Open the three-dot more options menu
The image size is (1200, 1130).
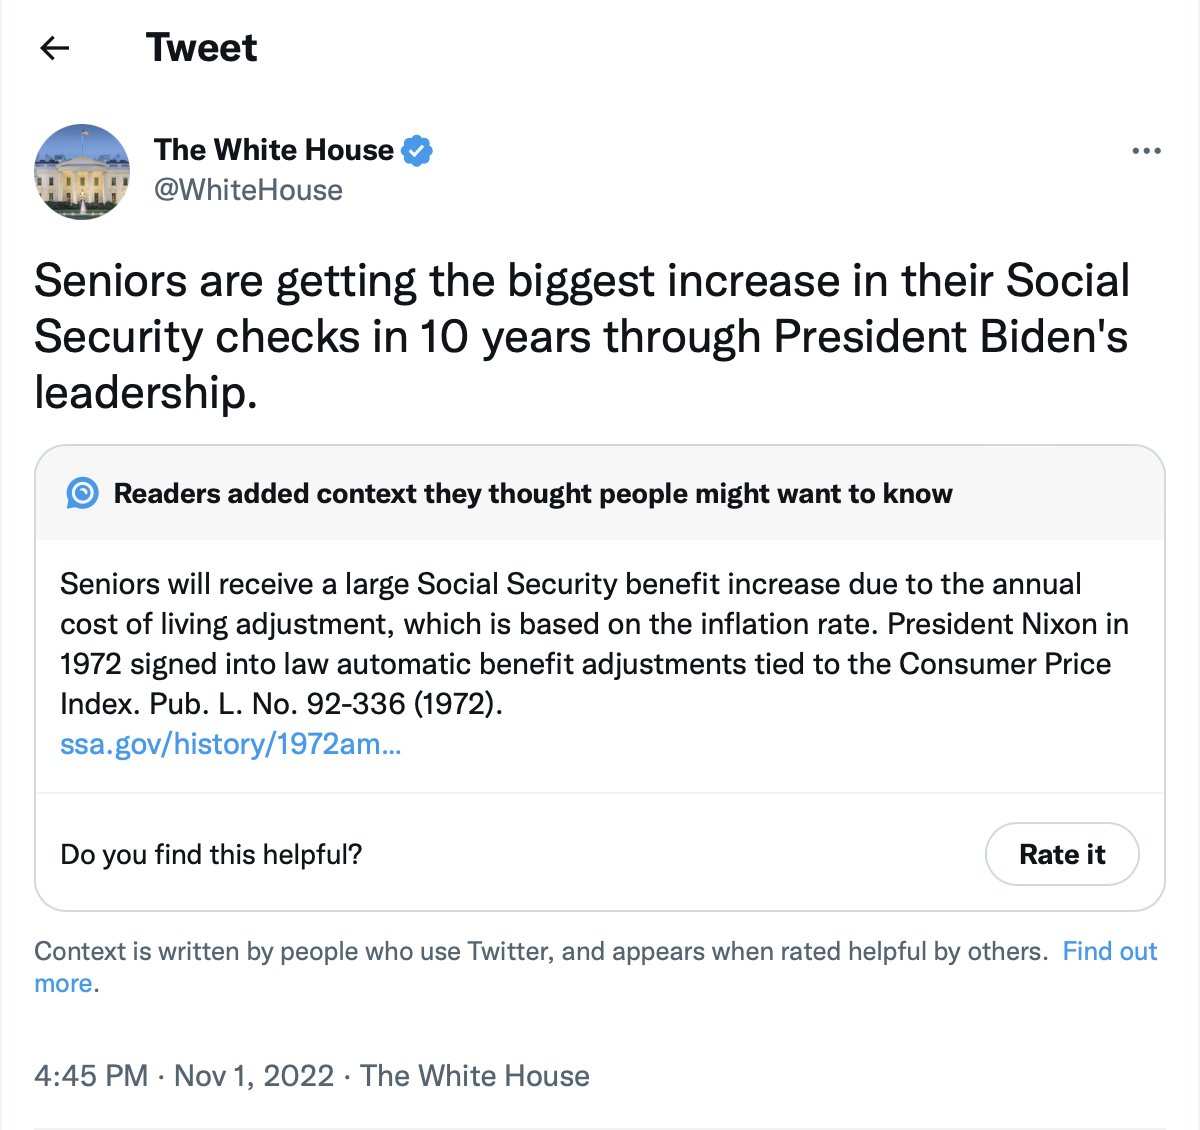point(1145,151)
